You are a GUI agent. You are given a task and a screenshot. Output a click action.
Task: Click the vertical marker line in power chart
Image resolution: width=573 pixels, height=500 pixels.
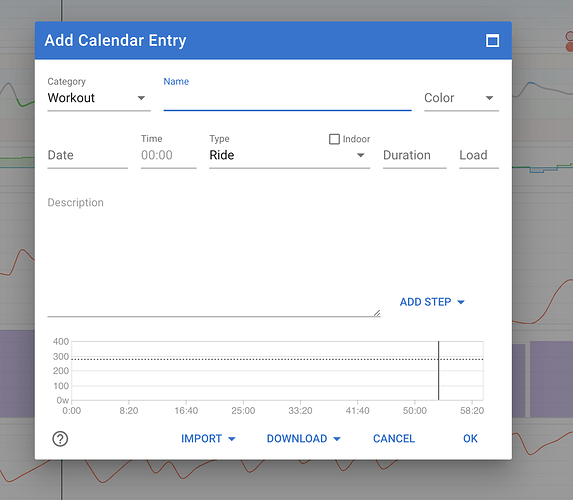point(439,370)
